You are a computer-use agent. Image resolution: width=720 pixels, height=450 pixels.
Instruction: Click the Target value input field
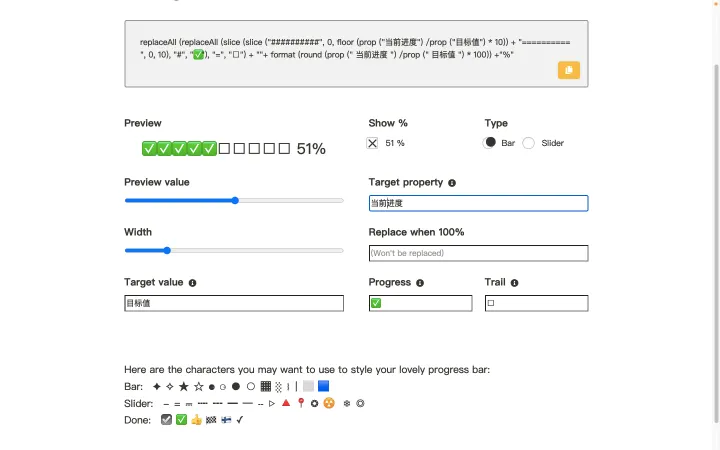point(233,303)
